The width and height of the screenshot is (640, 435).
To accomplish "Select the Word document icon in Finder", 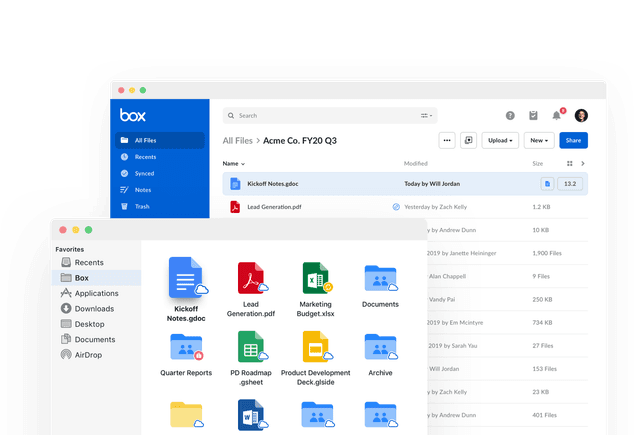I will [252, 415].
